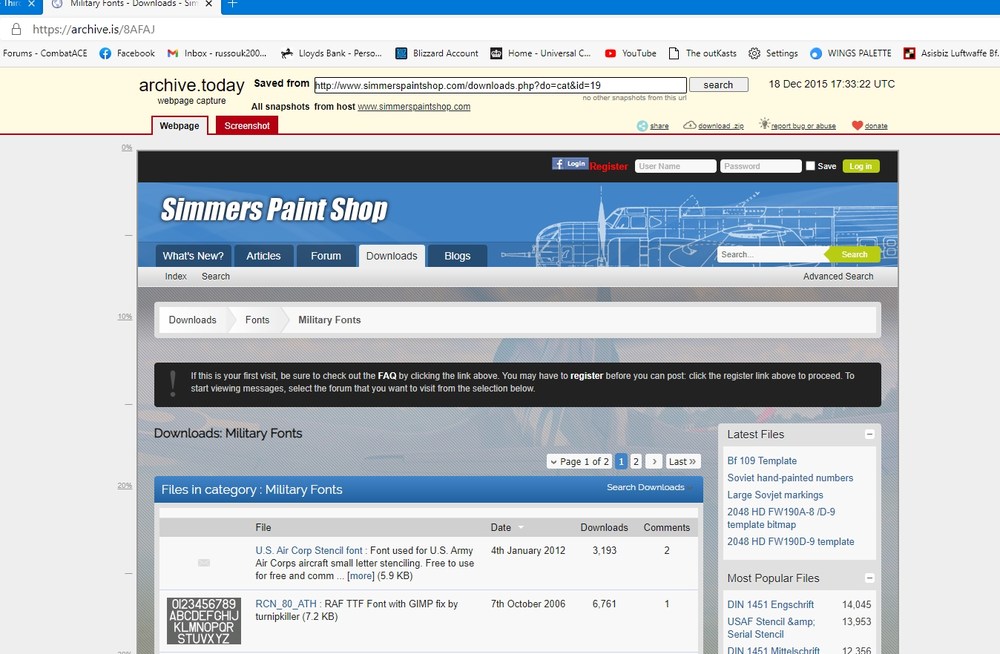Click the RCN_80_ATH font preview thumbnail
Image resolution: width=1000 pixels, height=654 pixels.
[x=204, y=621]
